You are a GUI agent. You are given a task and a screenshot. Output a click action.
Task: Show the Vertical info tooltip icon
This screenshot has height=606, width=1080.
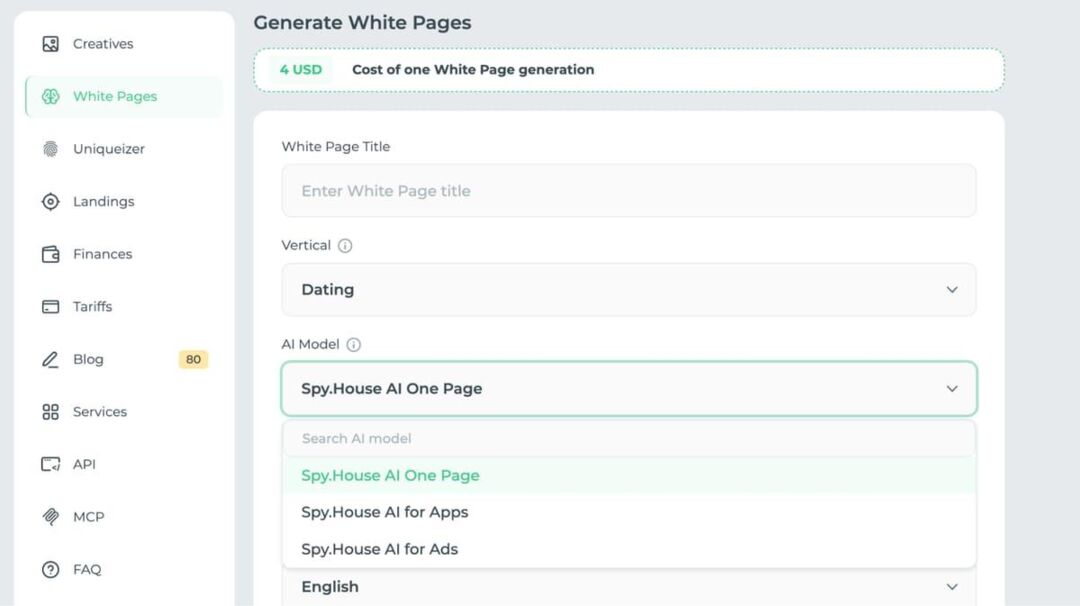(345, 246)
